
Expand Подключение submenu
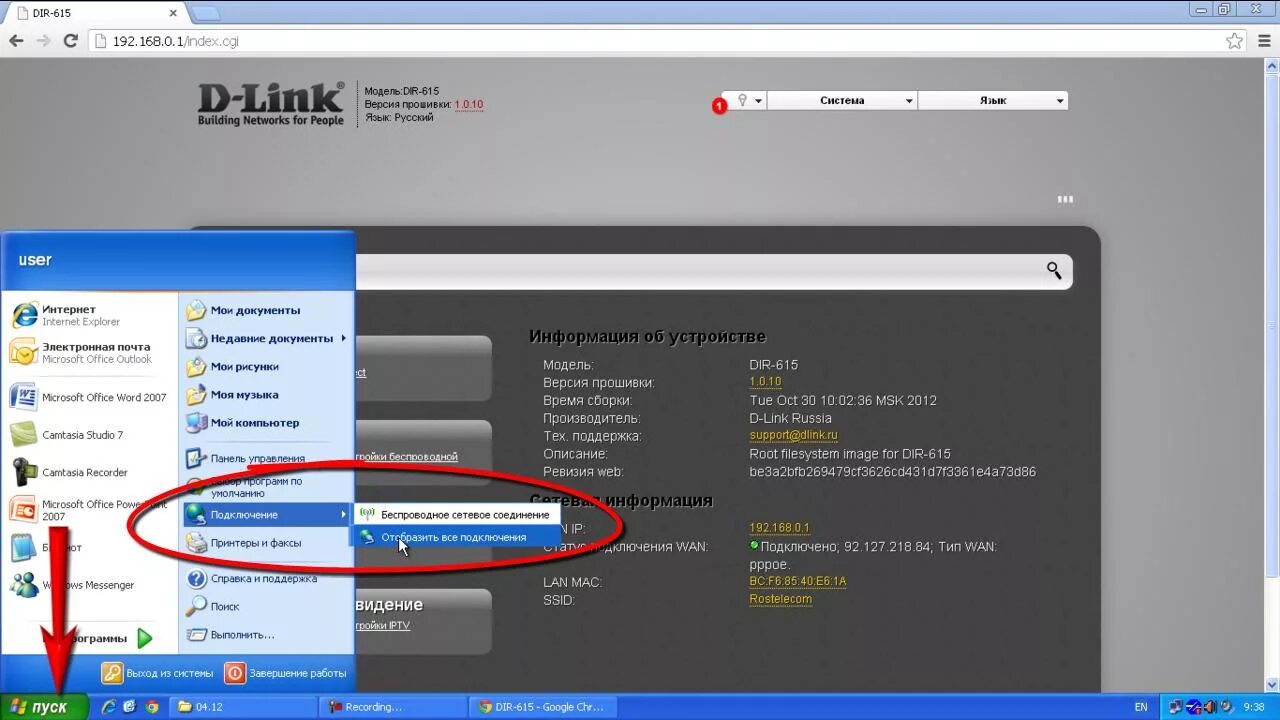tap(265, 514)
